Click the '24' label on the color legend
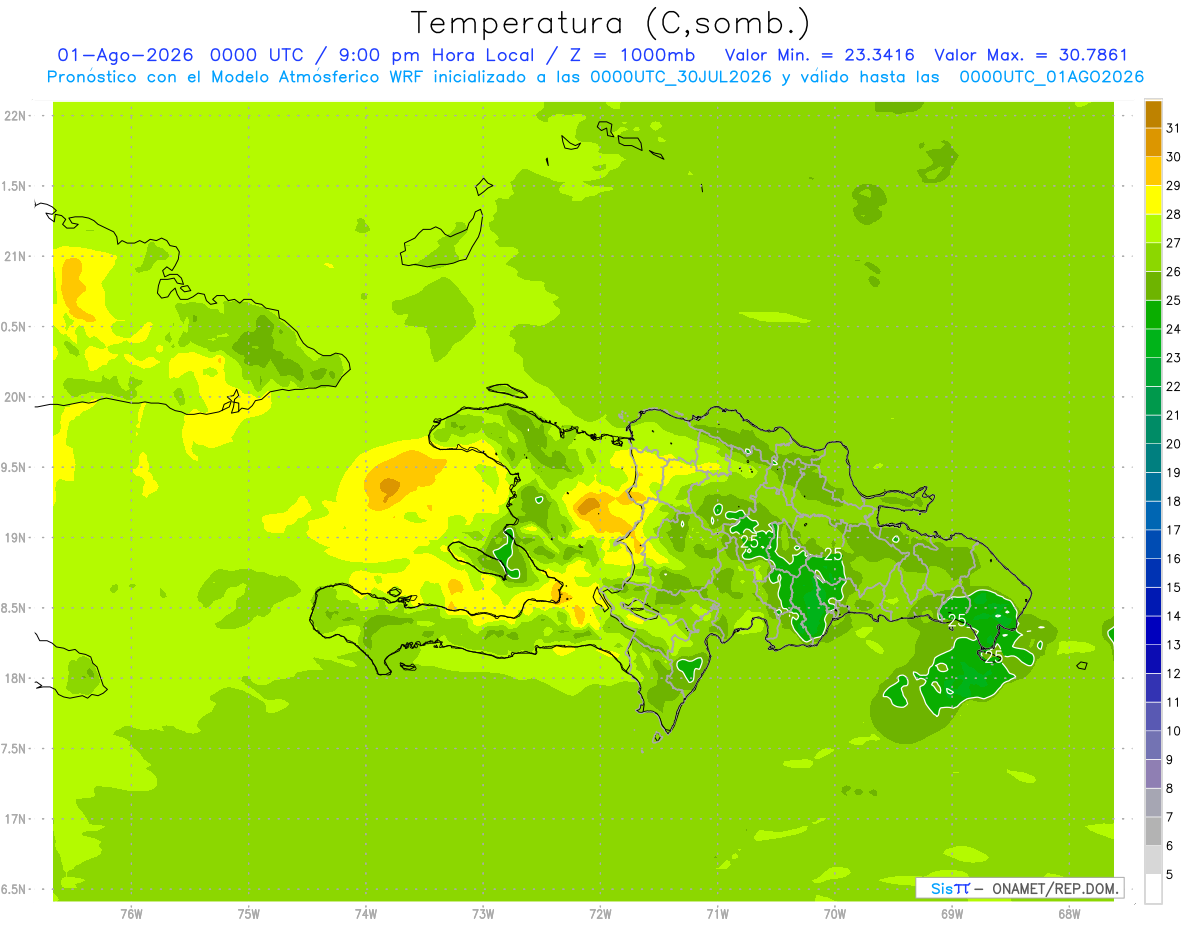 [x=1174, y=329]
